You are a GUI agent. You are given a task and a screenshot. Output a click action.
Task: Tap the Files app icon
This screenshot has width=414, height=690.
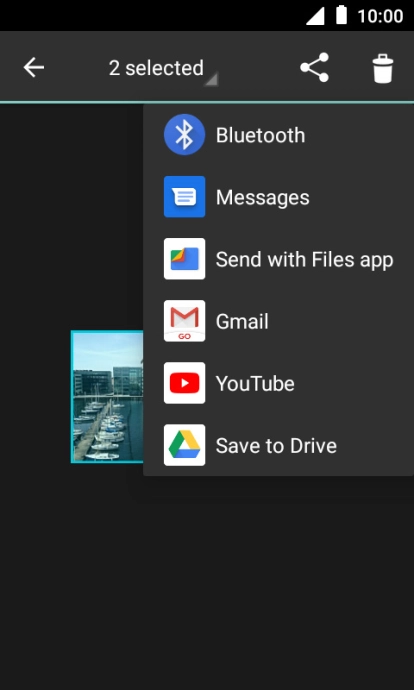[184, 259]
